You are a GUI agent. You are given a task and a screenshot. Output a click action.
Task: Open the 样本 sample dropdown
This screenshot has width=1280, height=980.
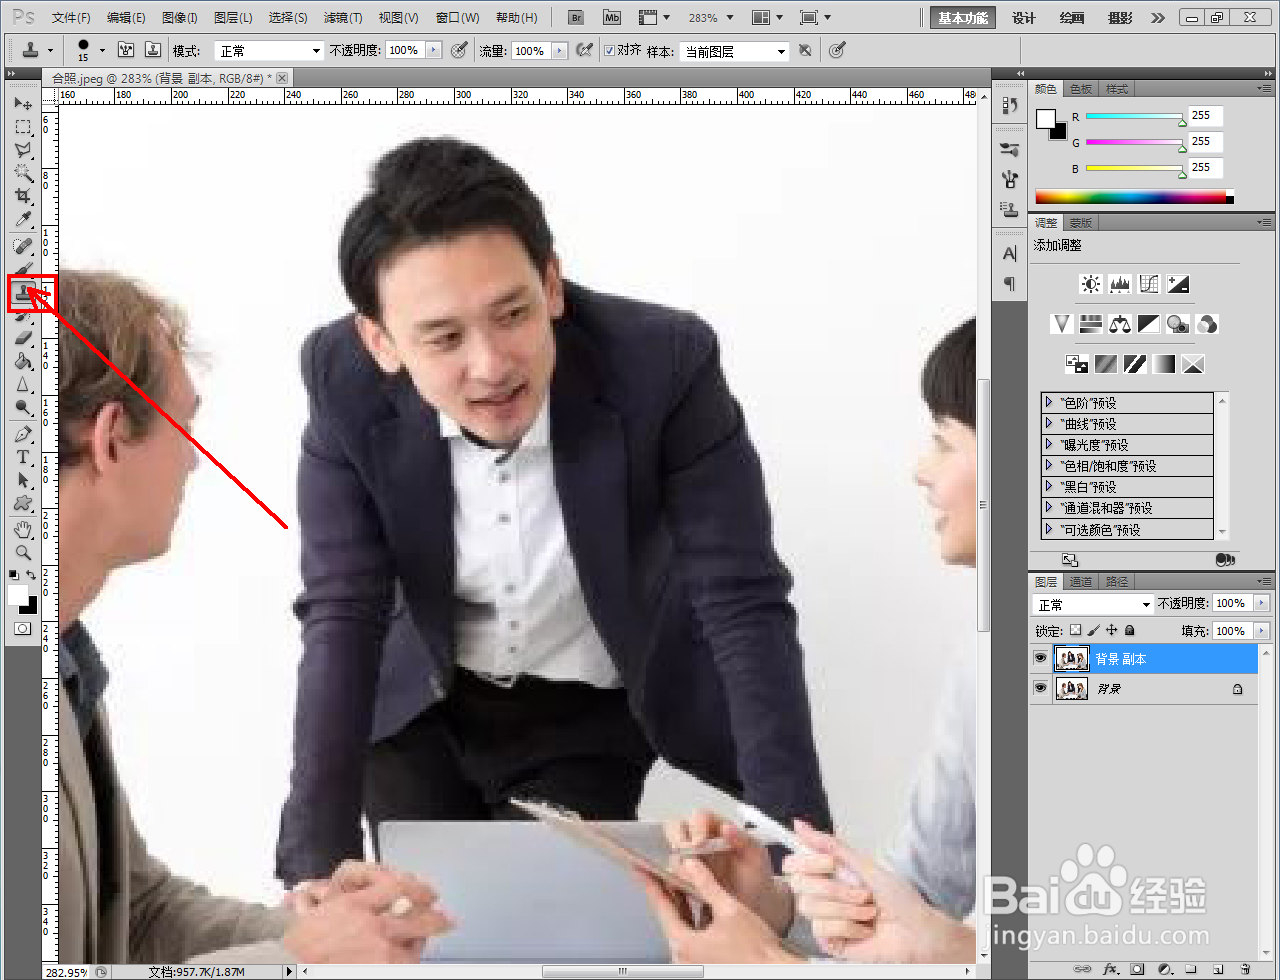(735, 51)
